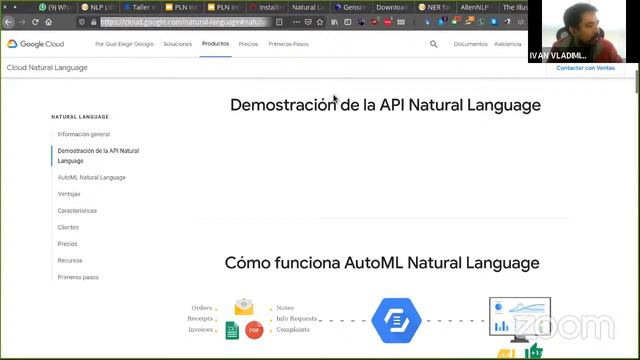Click the page vertical scrollbar
Screen dimensions: 640x360
637,82
